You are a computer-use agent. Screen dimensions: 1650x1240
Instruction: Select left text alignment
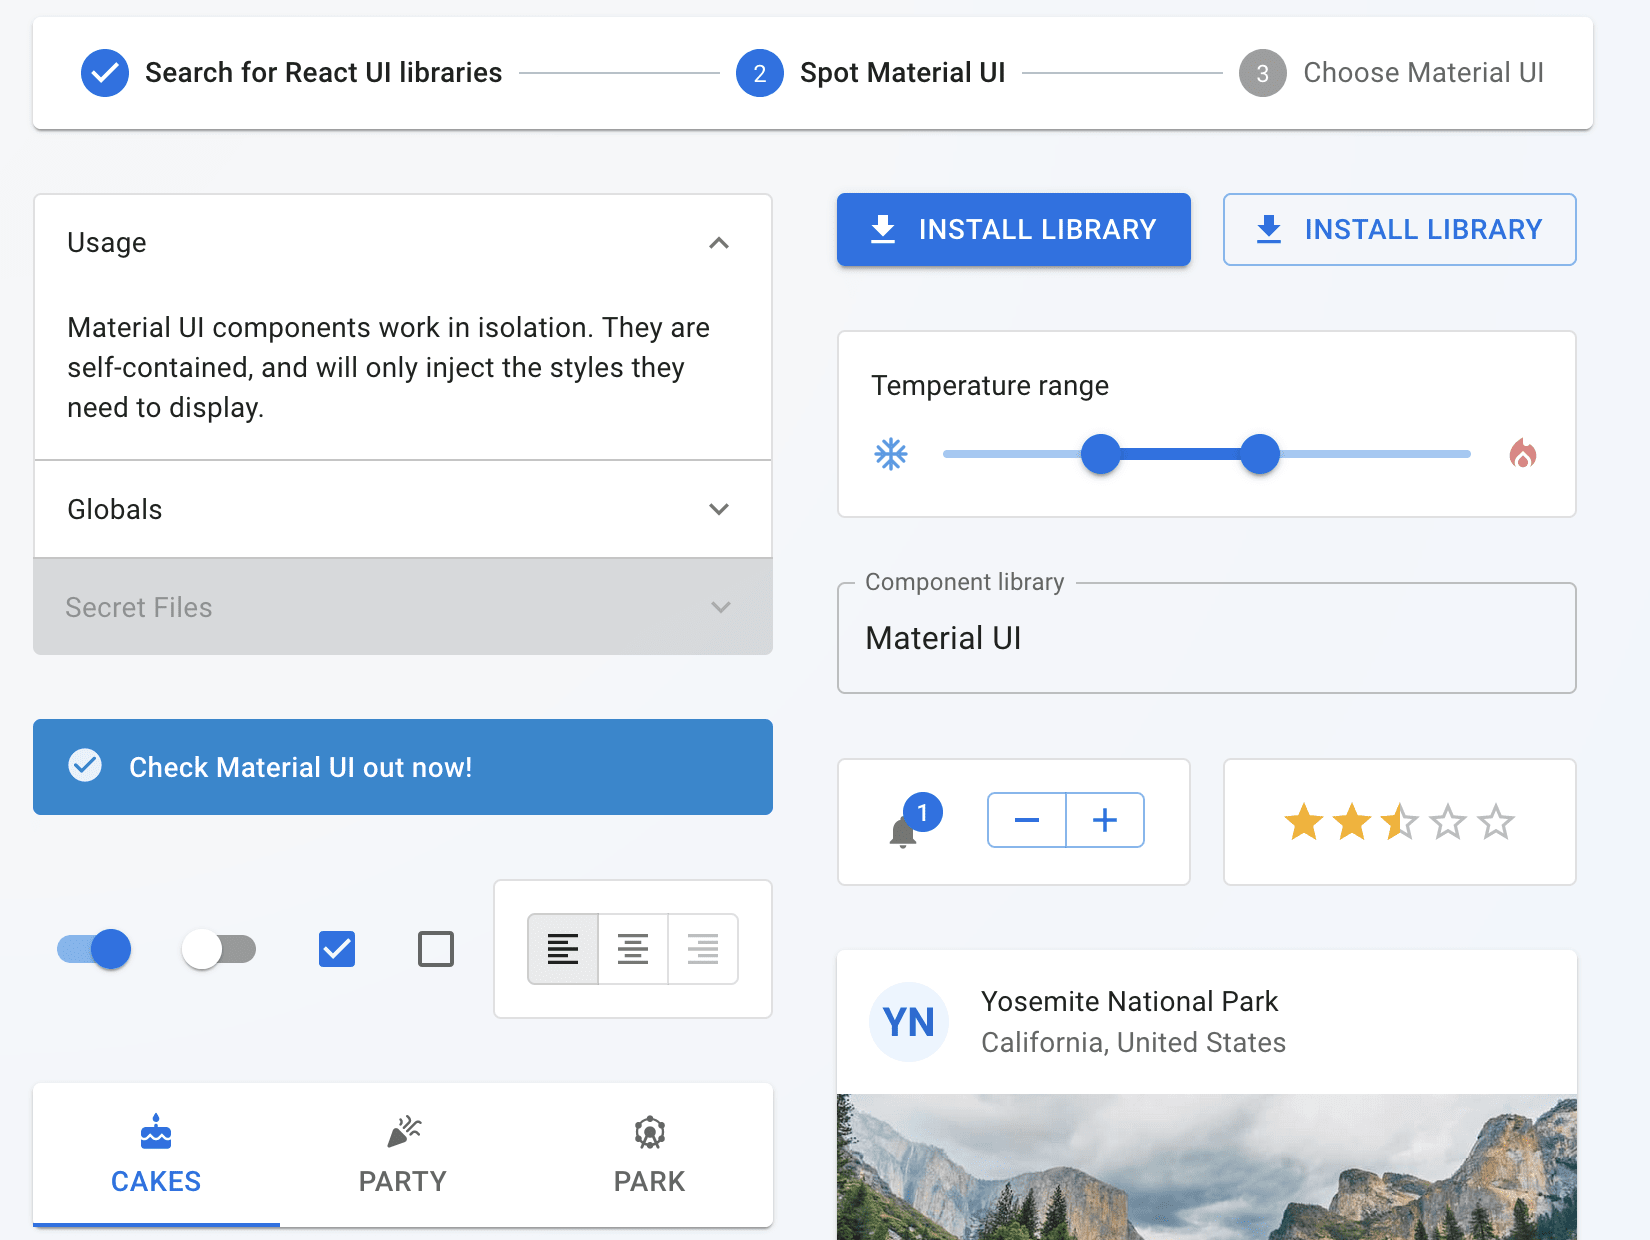(563, 949)
